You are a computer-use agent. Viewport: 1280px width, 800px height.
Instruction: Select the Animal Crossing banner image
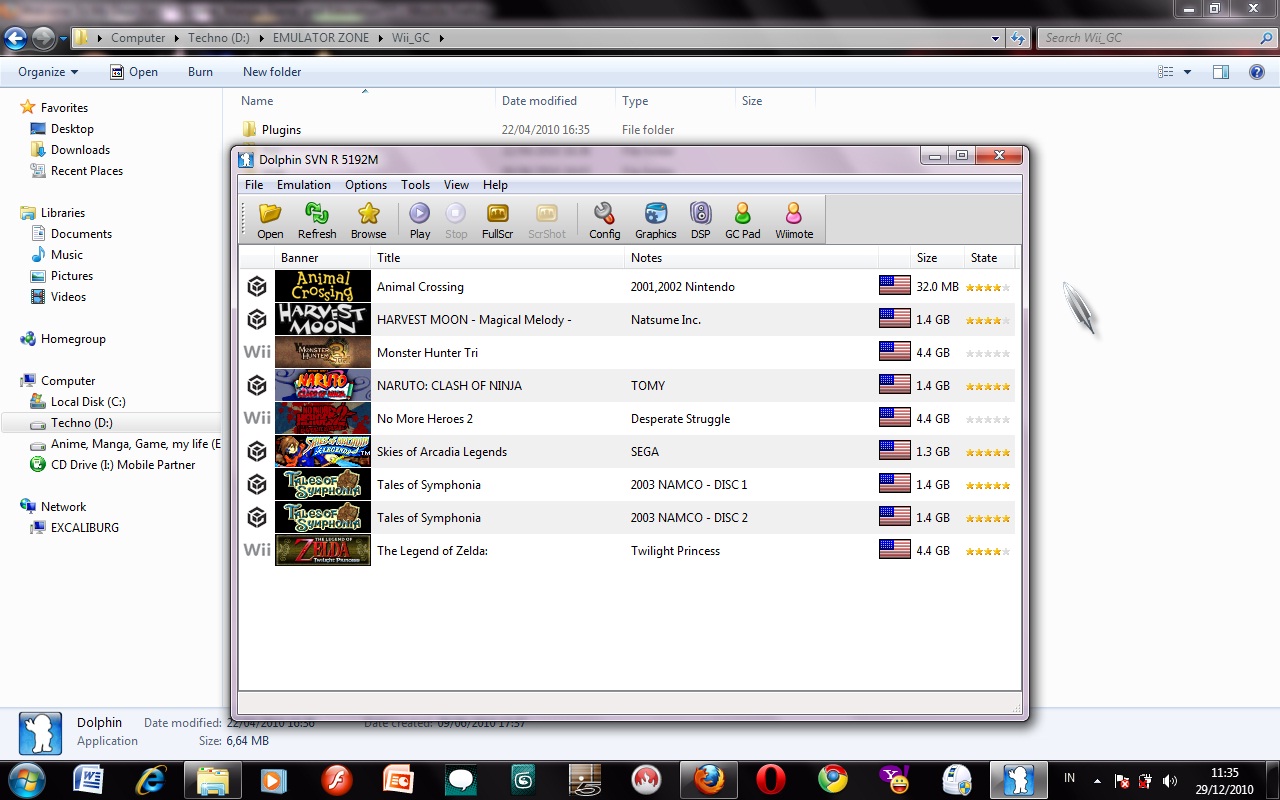[323, 287]
